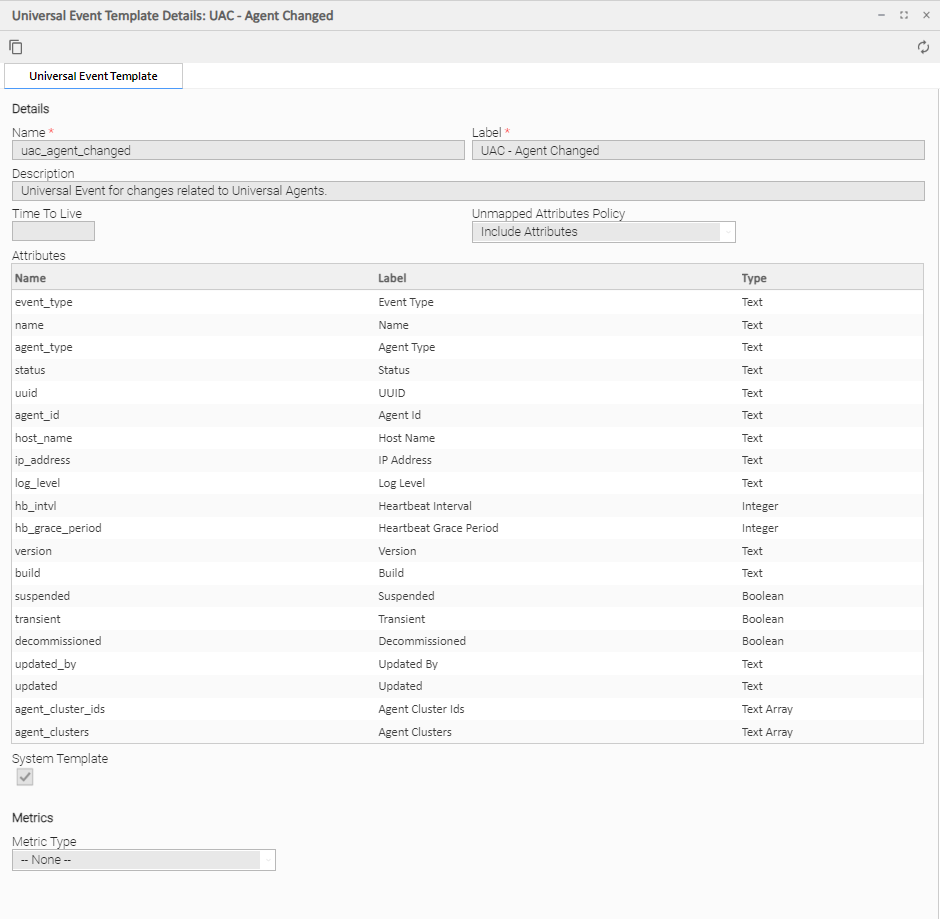Select the event_type attribute row

click(44, 302)
